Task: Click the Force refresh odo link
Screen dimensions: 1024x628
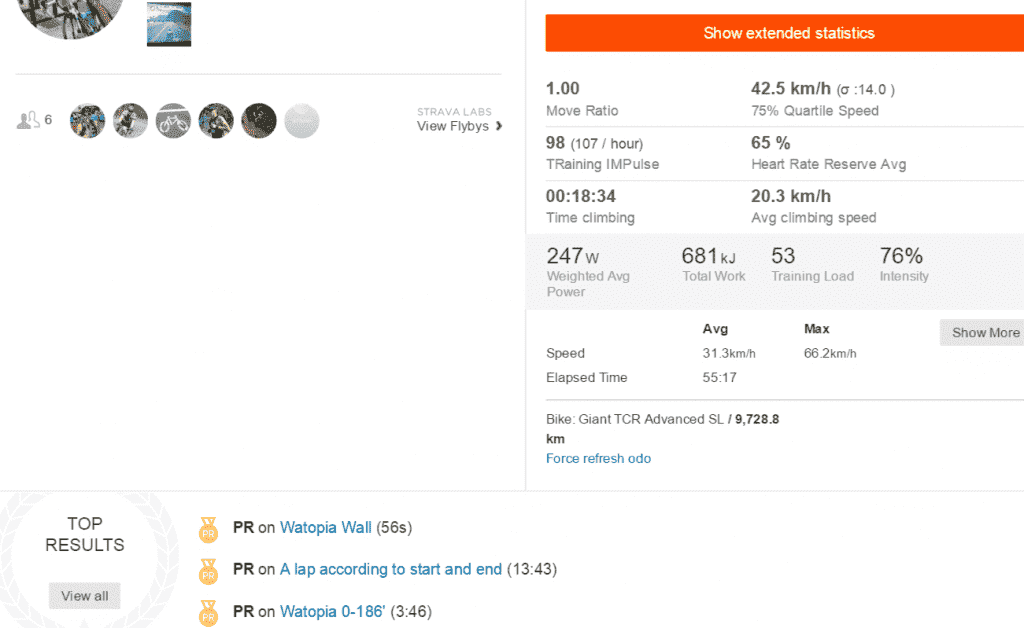Action: pyautogui.click(x=598, y=458)
